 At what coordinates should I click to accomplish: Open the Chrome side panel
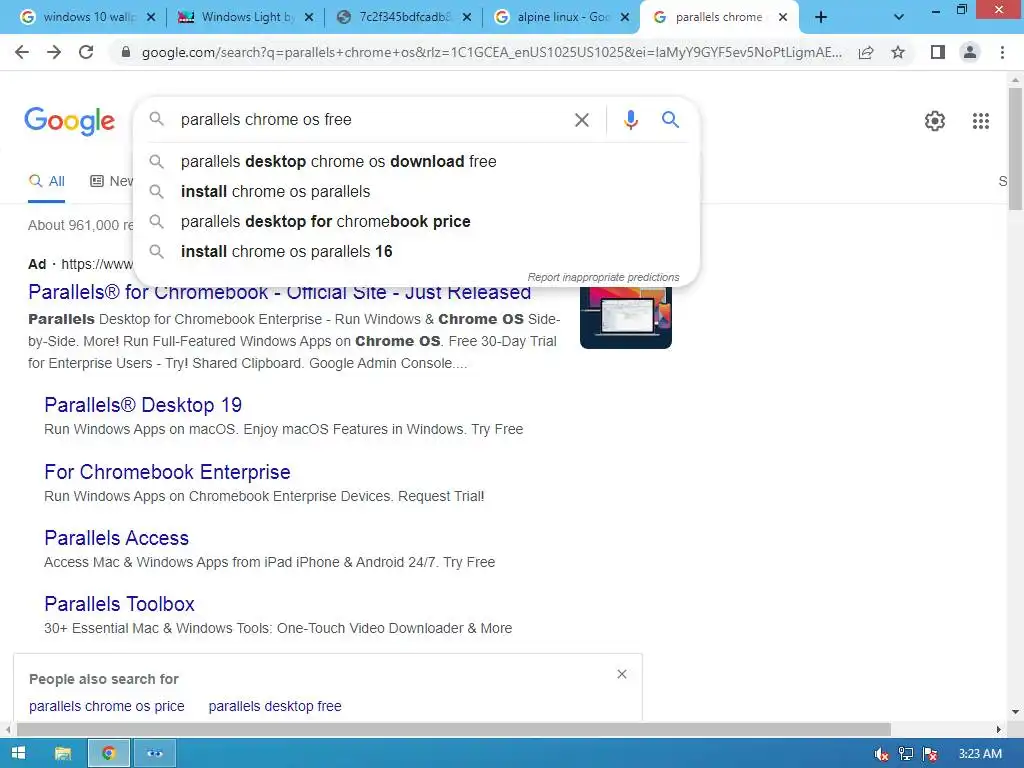point(938,52)
